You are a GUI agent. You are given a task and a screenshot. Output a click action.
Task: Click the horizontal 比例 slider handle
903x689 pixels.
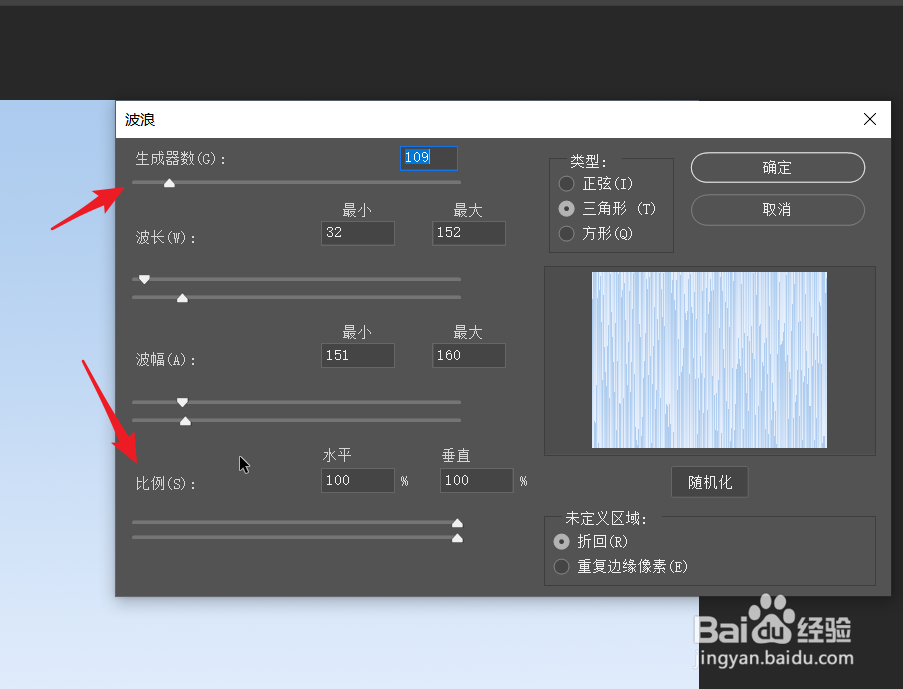coord(457,523)
